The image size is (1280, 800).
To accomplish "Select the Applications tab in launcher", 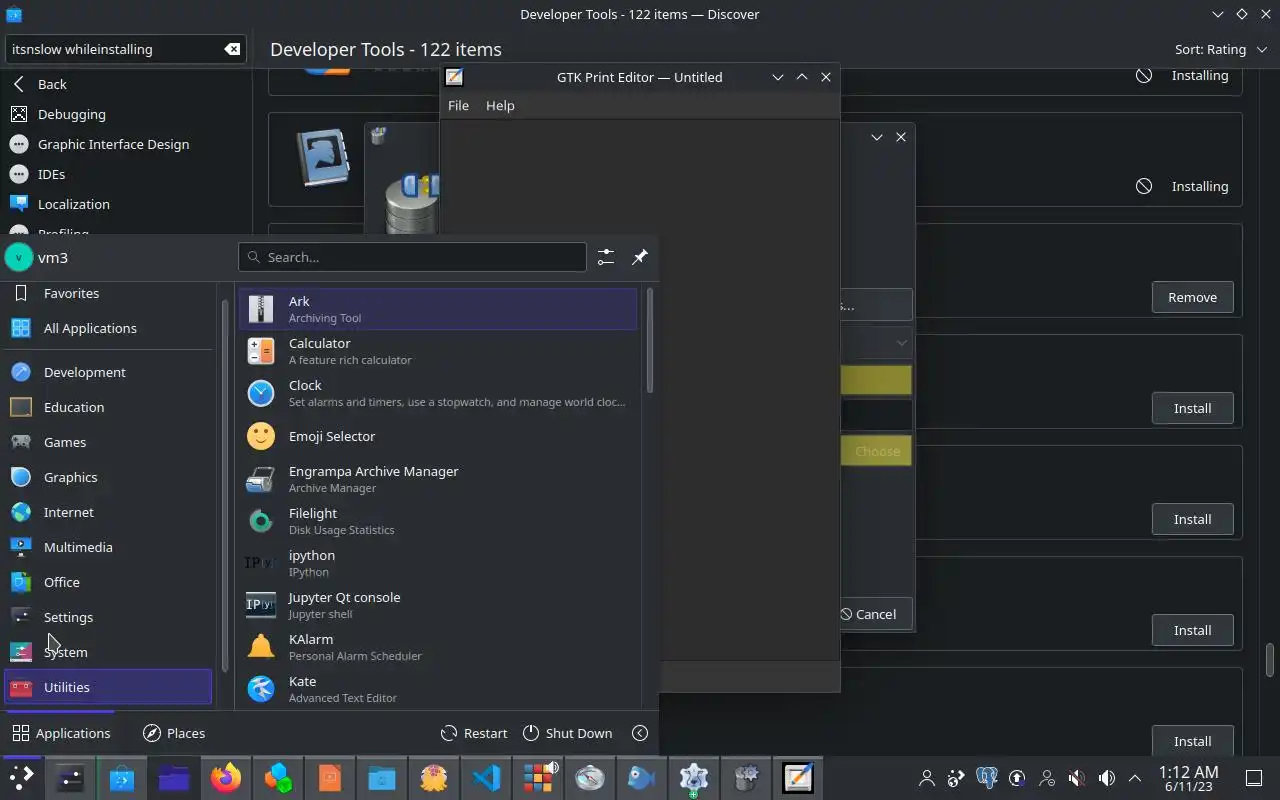I will [x=61, y=733].
